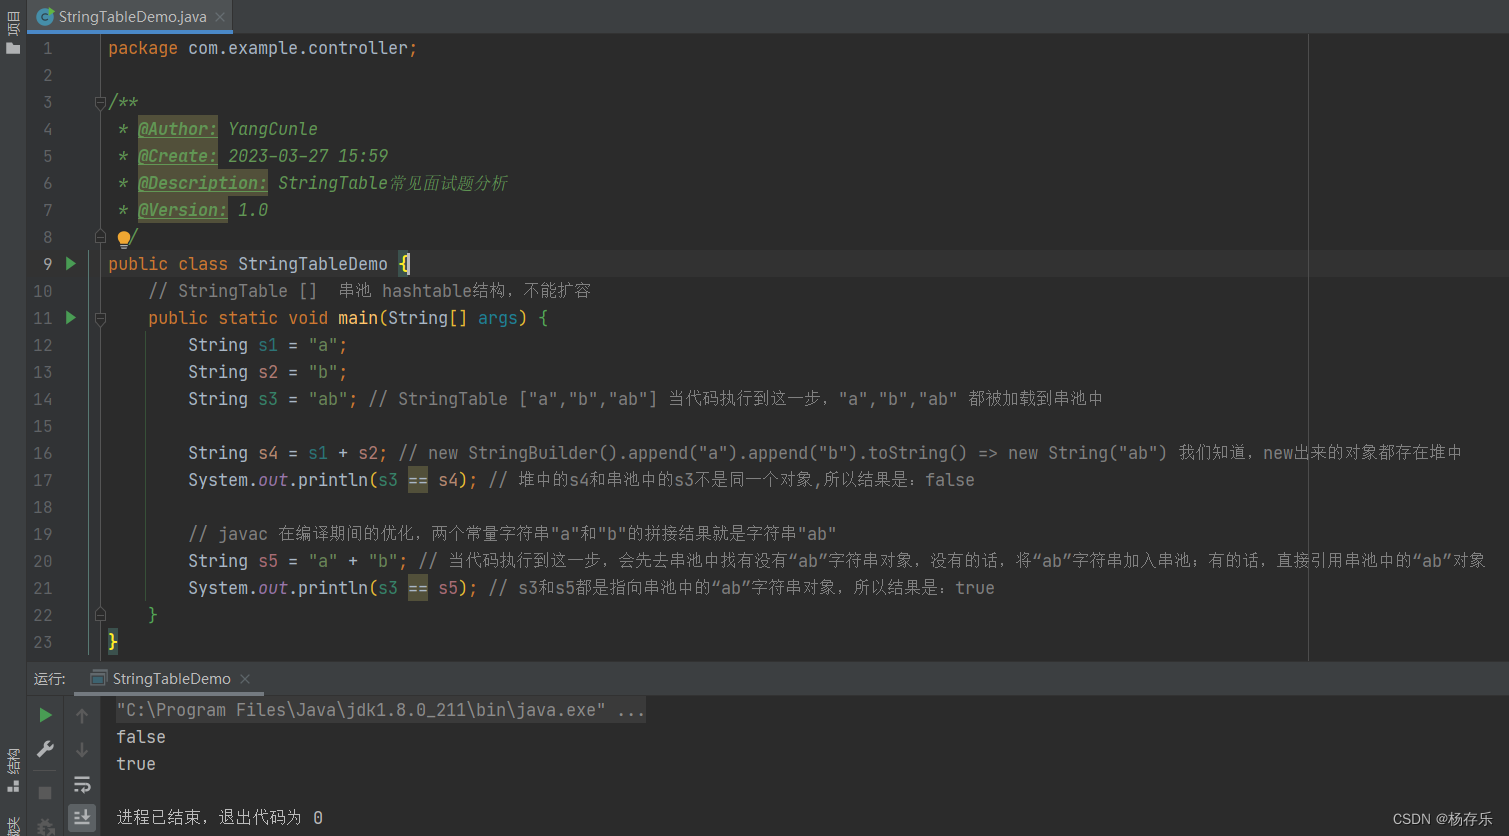
Task: Click line number 16 in the gutter
Action: click(42, 452)
